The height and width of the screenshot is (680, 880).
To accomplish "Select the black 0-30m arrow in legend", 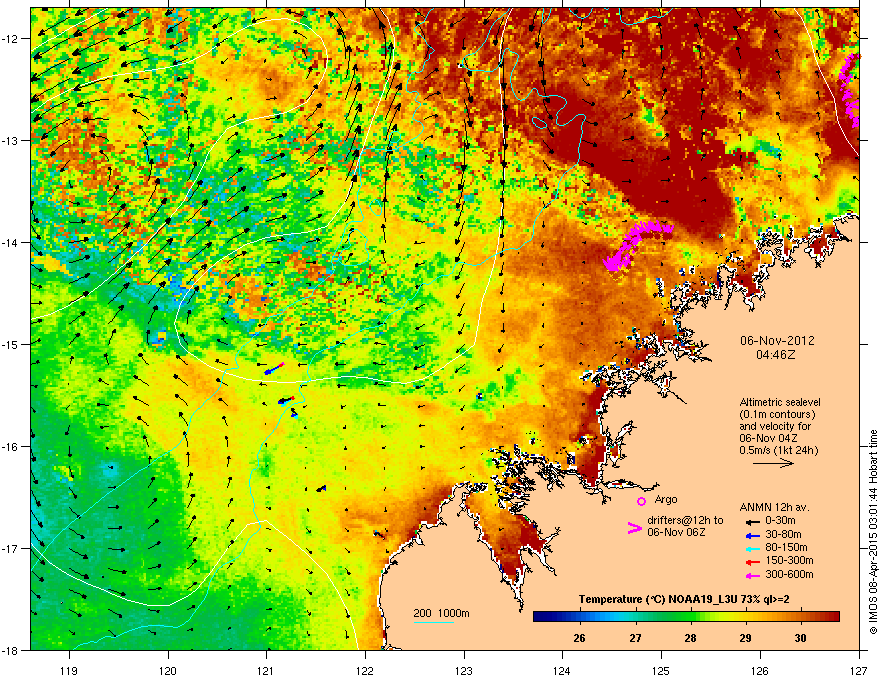I will tap(753, 522).
